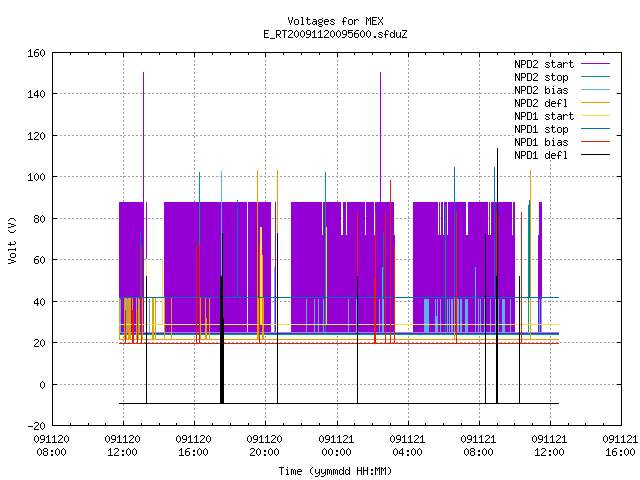Click the purple line sample beside NPD2 start
The height and width of the screenshot is (480, 640).
(x=595, y=64)
